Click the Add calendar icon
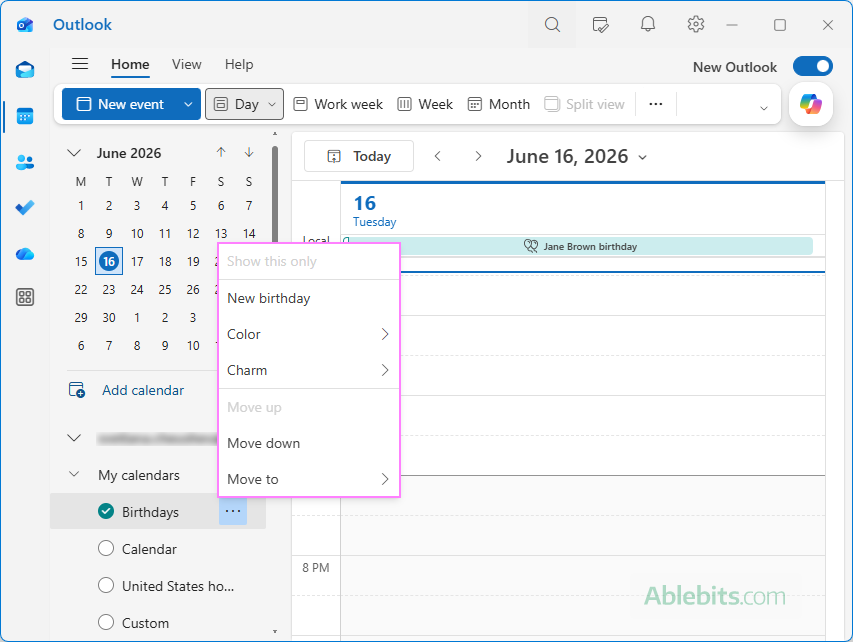Image resolution: width=853 pixels, height=642 pixels. tap(77, 390)
